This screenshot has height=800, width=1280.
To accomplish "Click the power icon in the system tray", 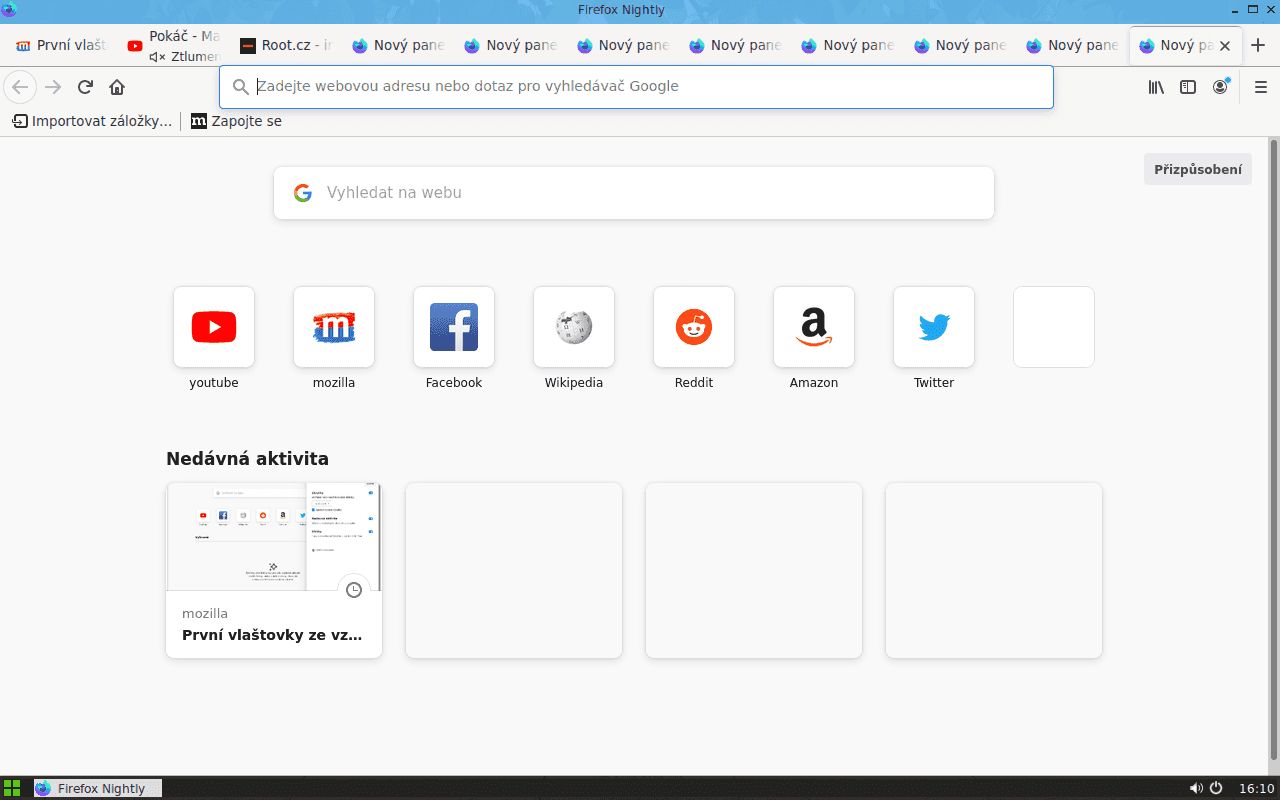I will [1216, 788].
